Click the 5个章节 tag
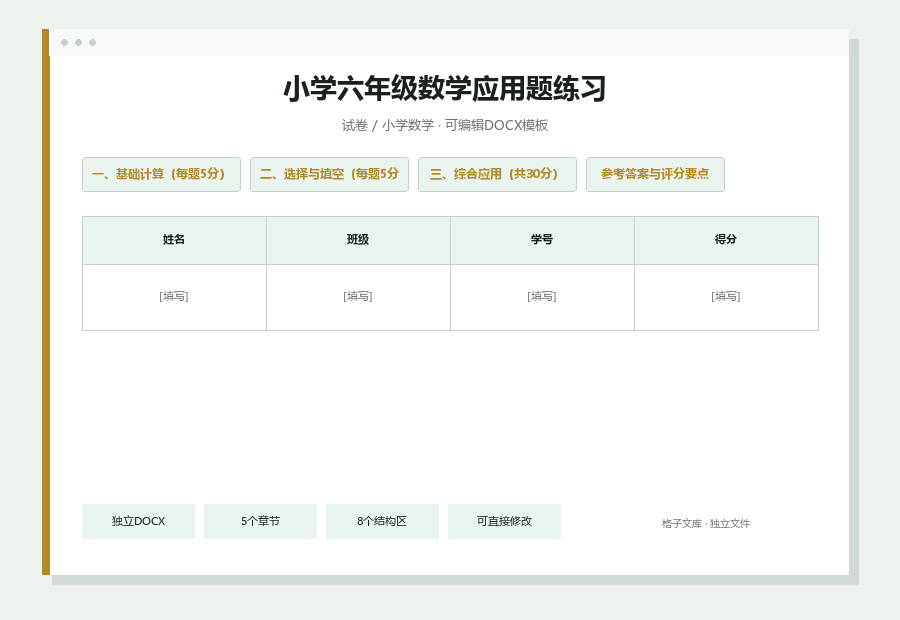The image size is (900, 620). (260, 521)
